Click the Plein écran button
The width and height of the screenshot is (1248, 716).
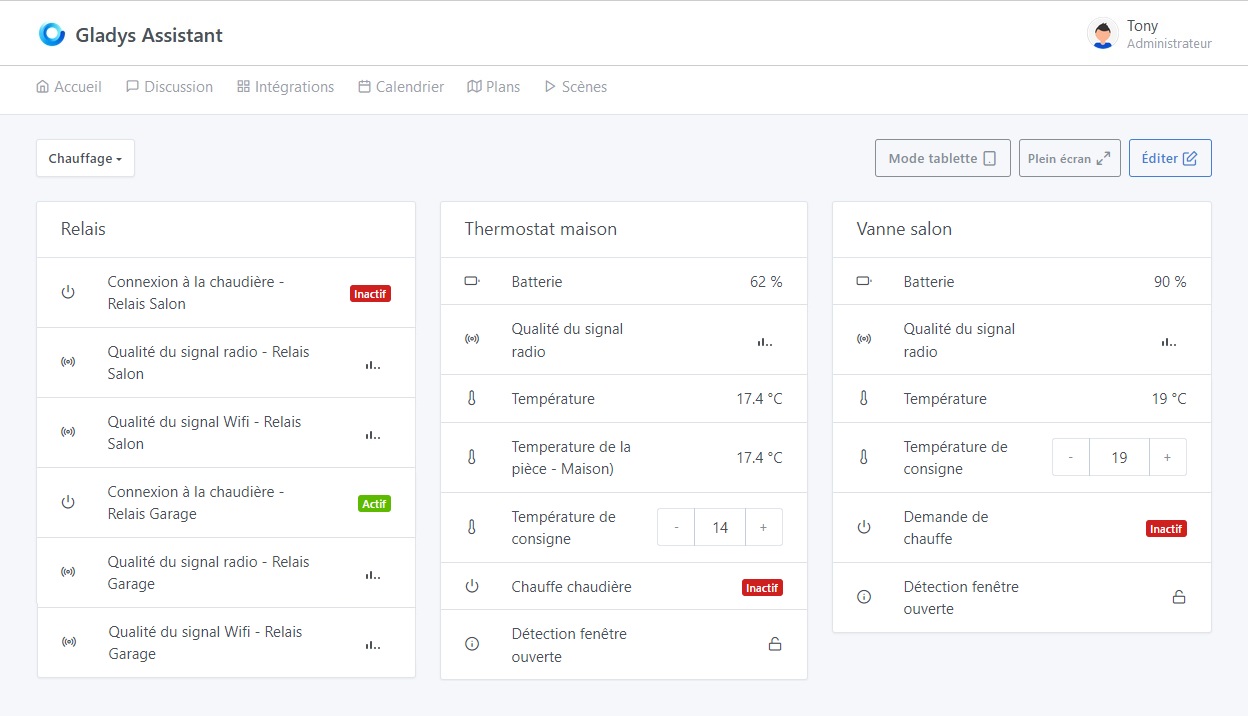[1069, 157]
